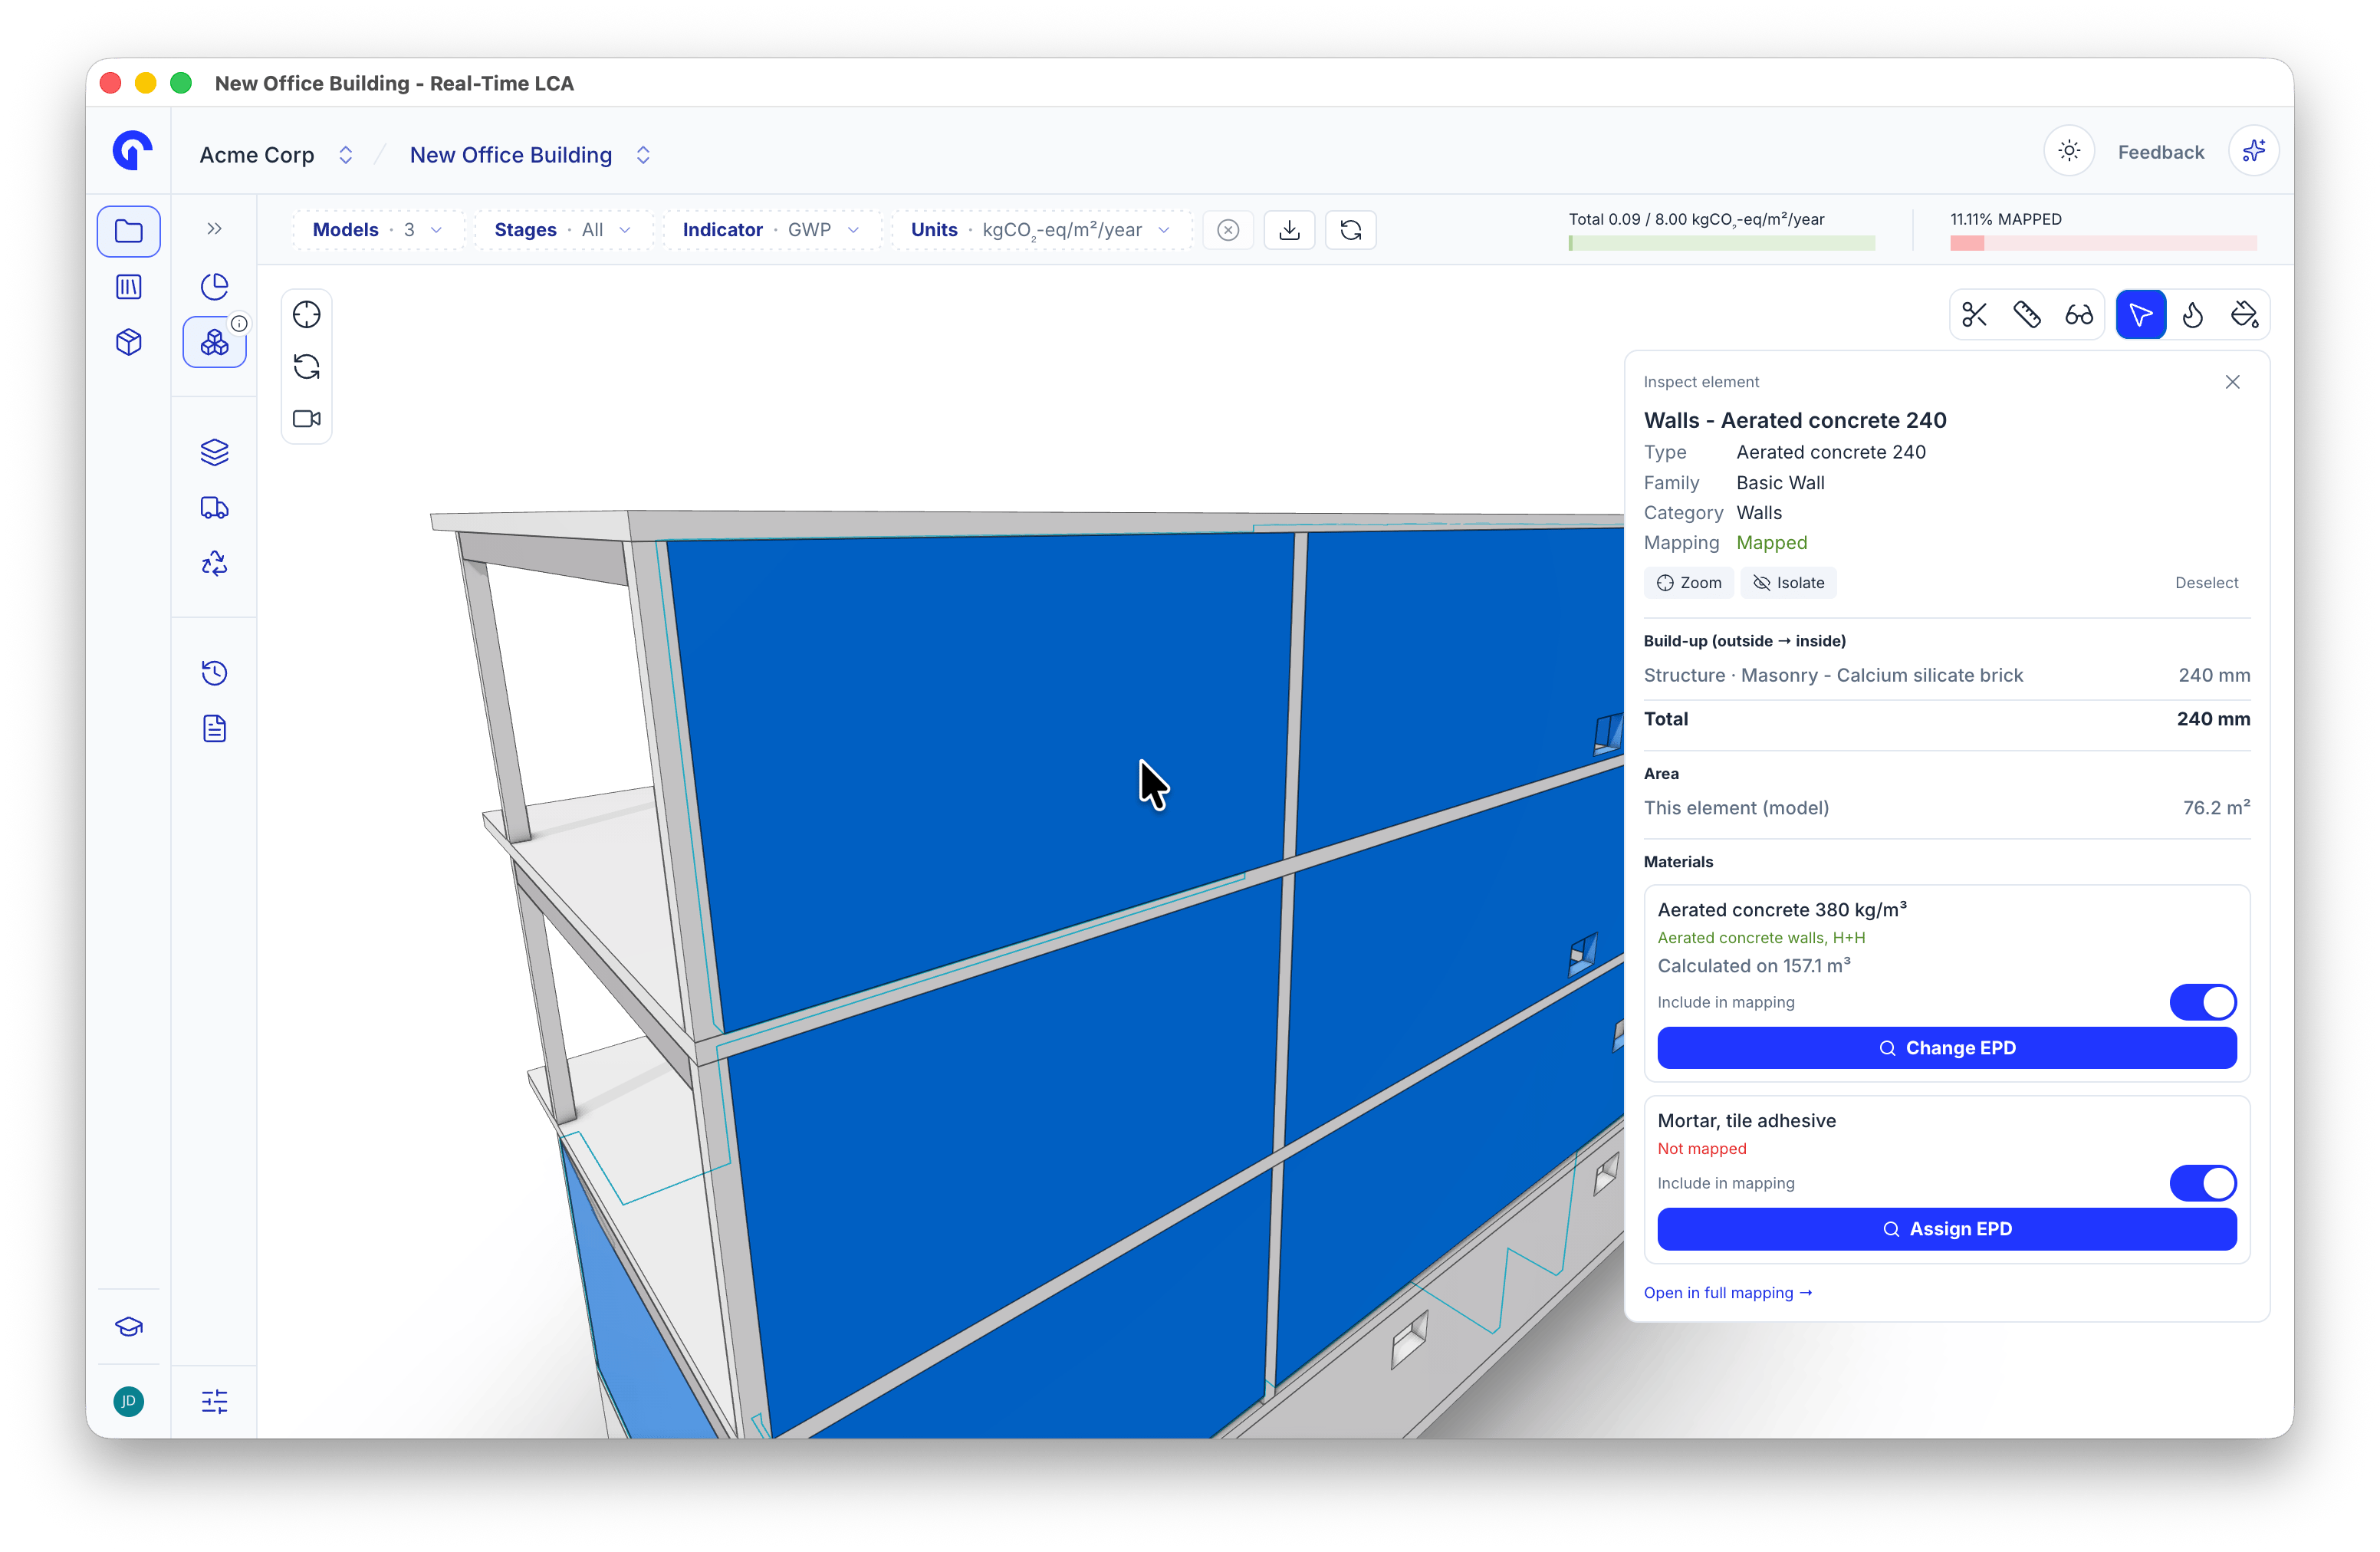Open the library books icon

(x=129, y=287)
